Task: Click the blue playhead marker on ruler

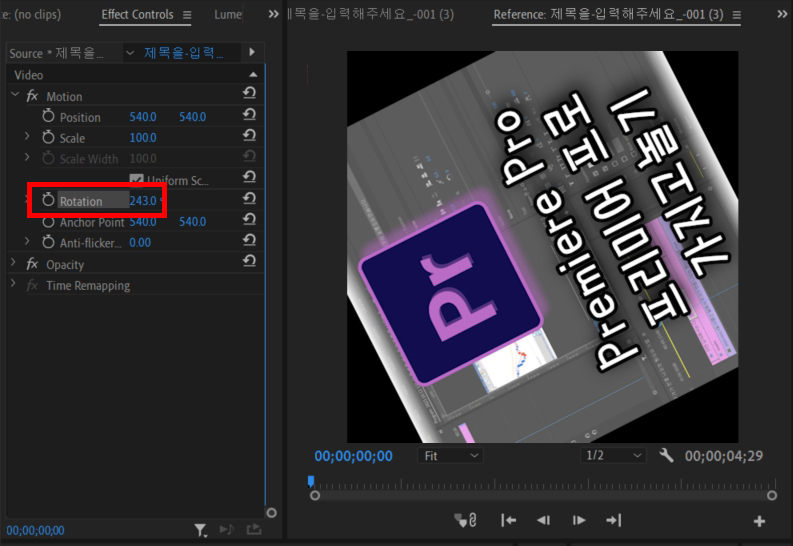Action: (311, 480)
